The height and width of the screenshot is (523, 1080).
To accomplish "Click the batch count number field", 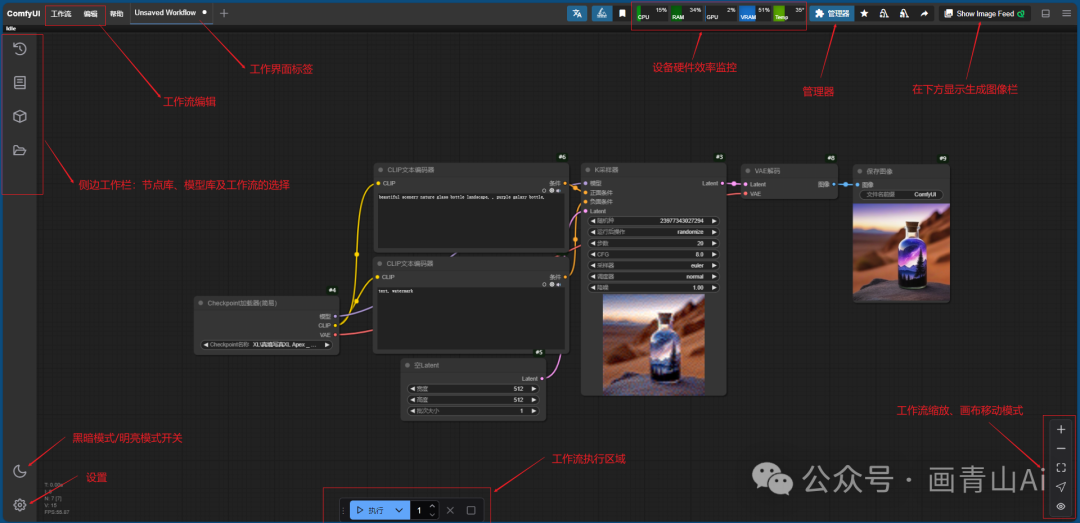I will click(419, 511).
